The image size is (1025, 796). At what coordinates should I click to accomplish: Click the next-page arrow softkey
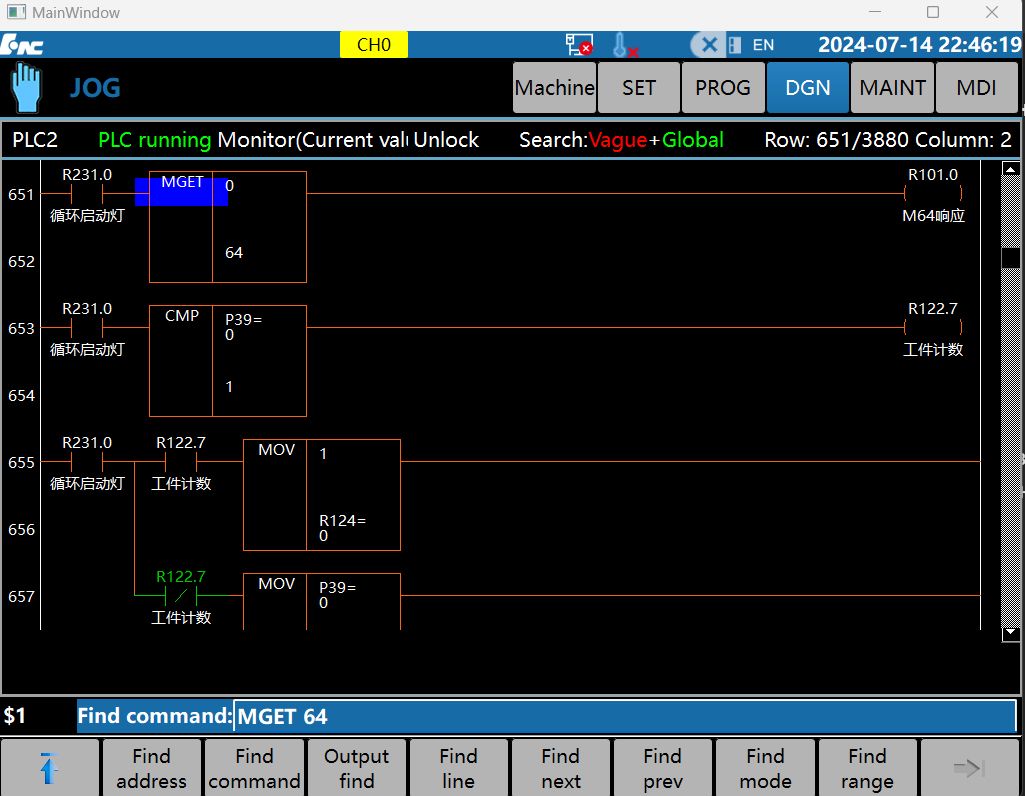969,768
